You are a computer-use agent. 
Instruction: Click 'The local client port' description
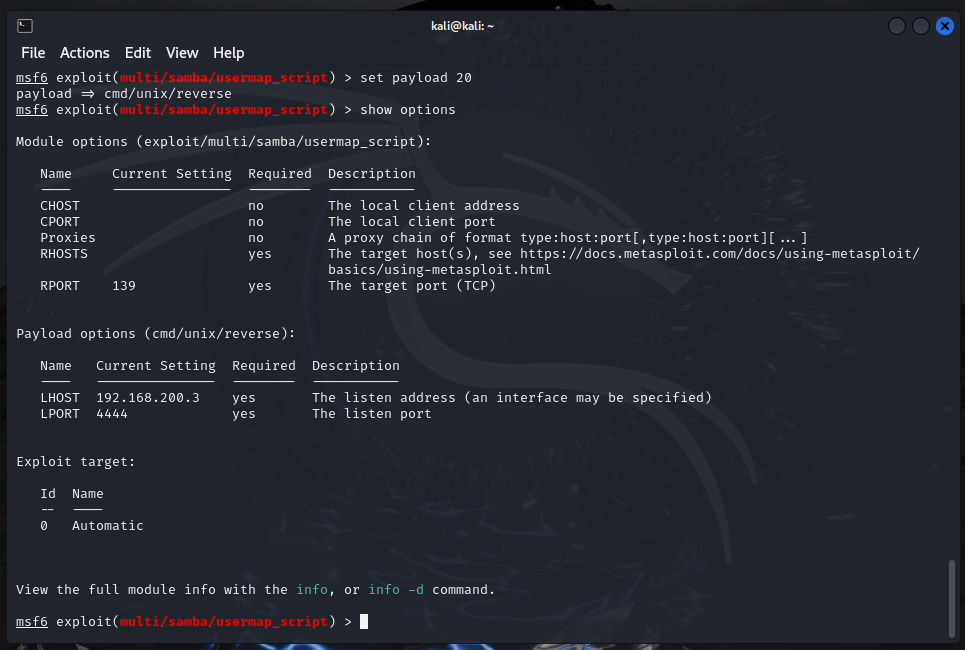tap(412, 222)
